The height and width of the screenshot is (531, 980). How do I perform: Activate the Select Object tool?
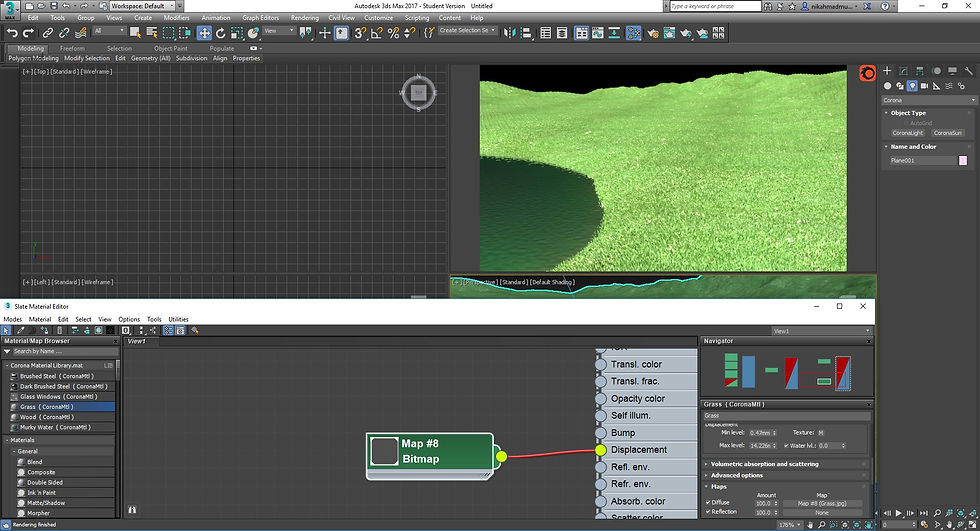tap(135, 33)
